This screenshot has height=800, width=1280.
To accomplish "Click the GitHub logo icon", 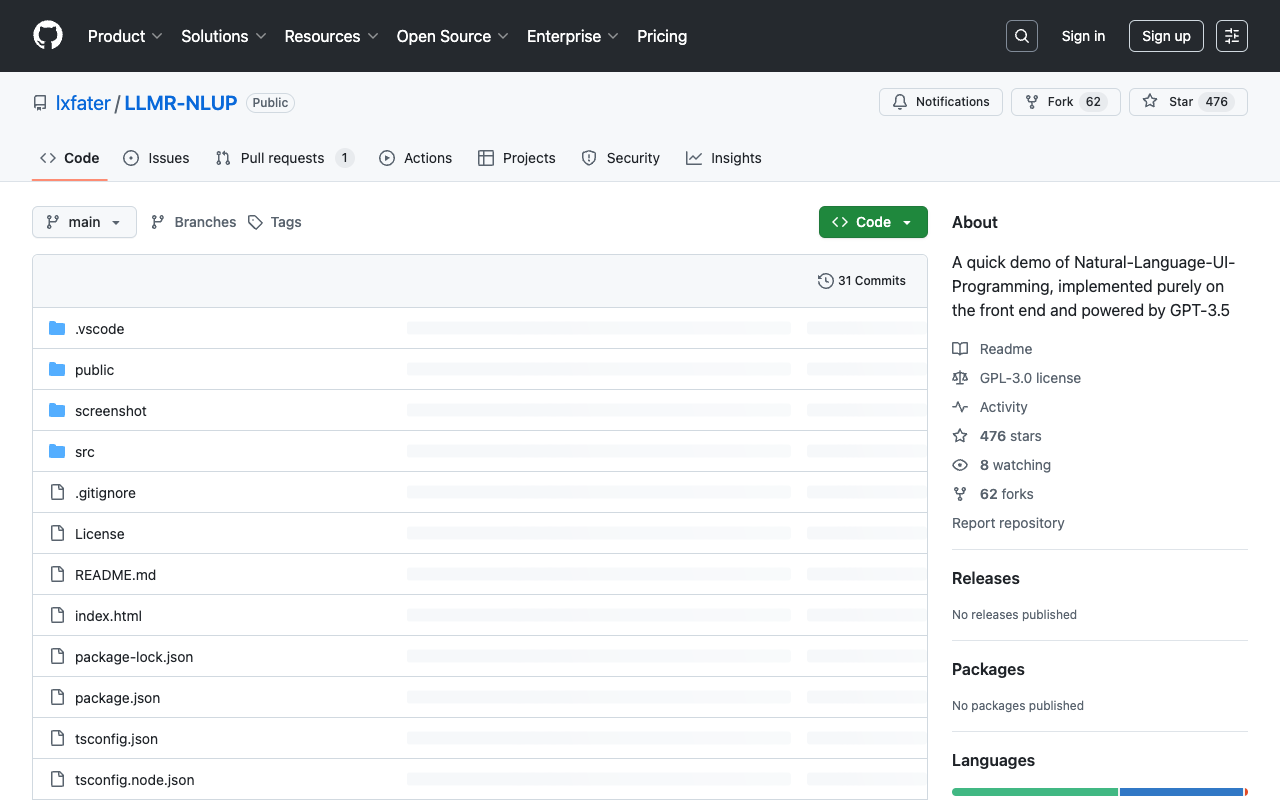I will click(48, 36).
